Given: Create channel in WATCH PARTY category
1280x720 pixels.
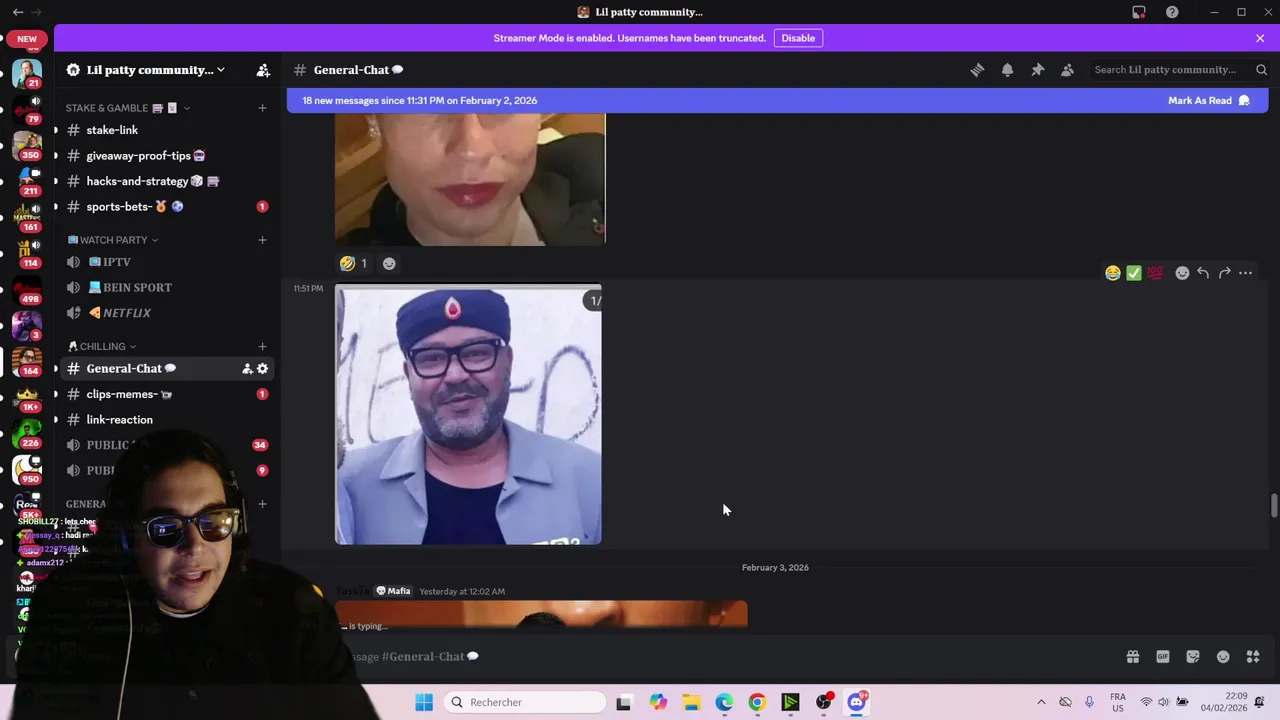Looking at the screenshot, I should [262, 240].
